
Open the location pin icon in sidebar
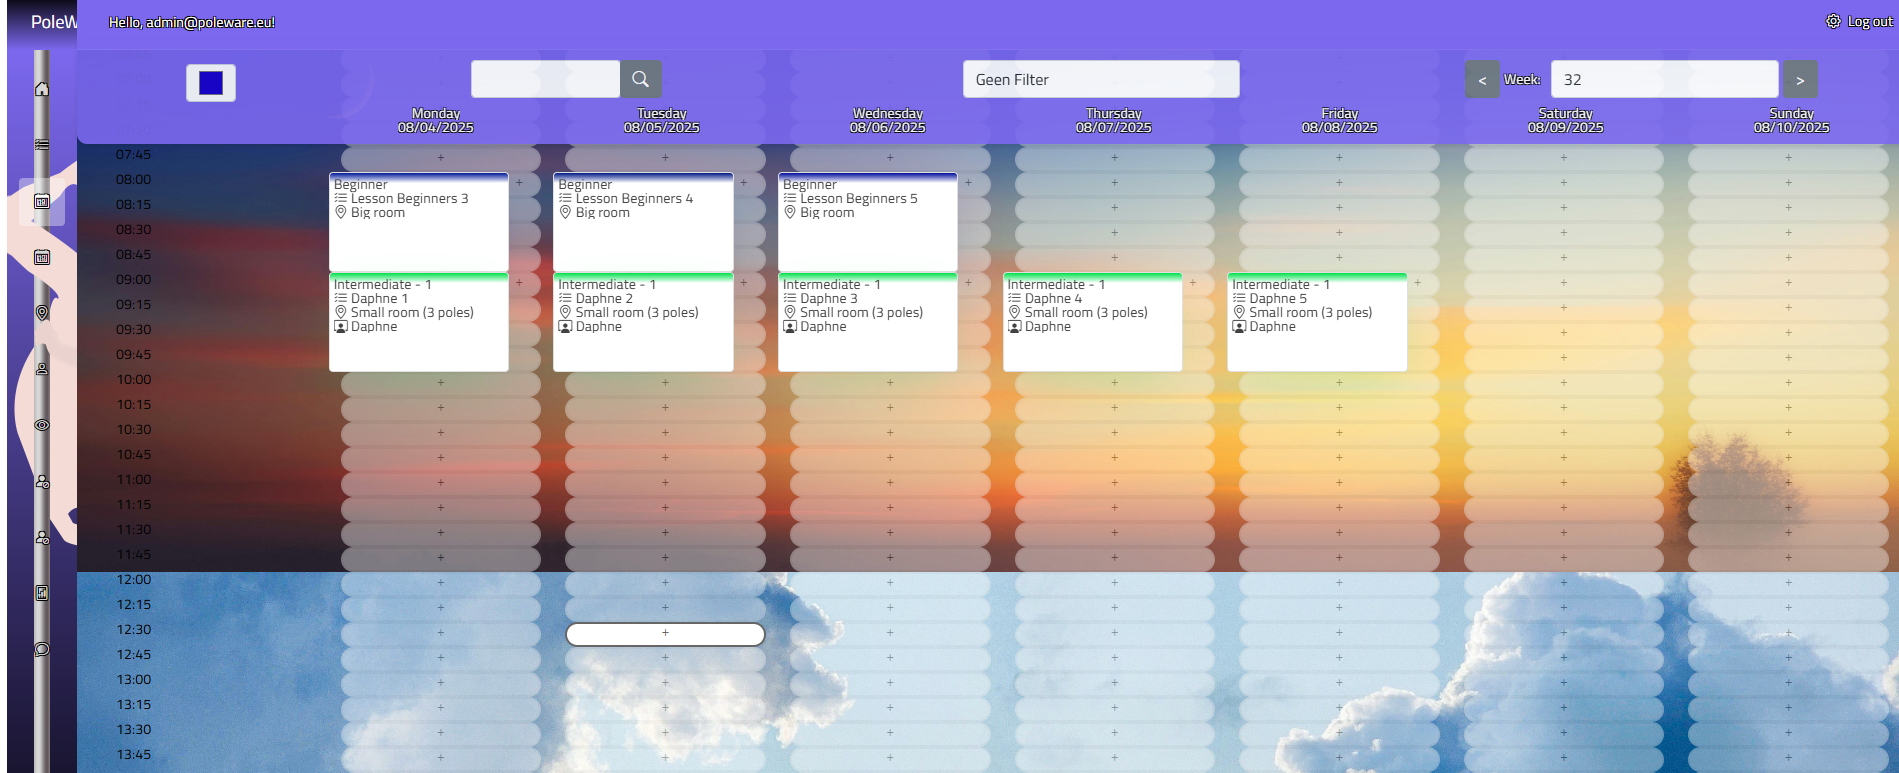tap(42, 313)
